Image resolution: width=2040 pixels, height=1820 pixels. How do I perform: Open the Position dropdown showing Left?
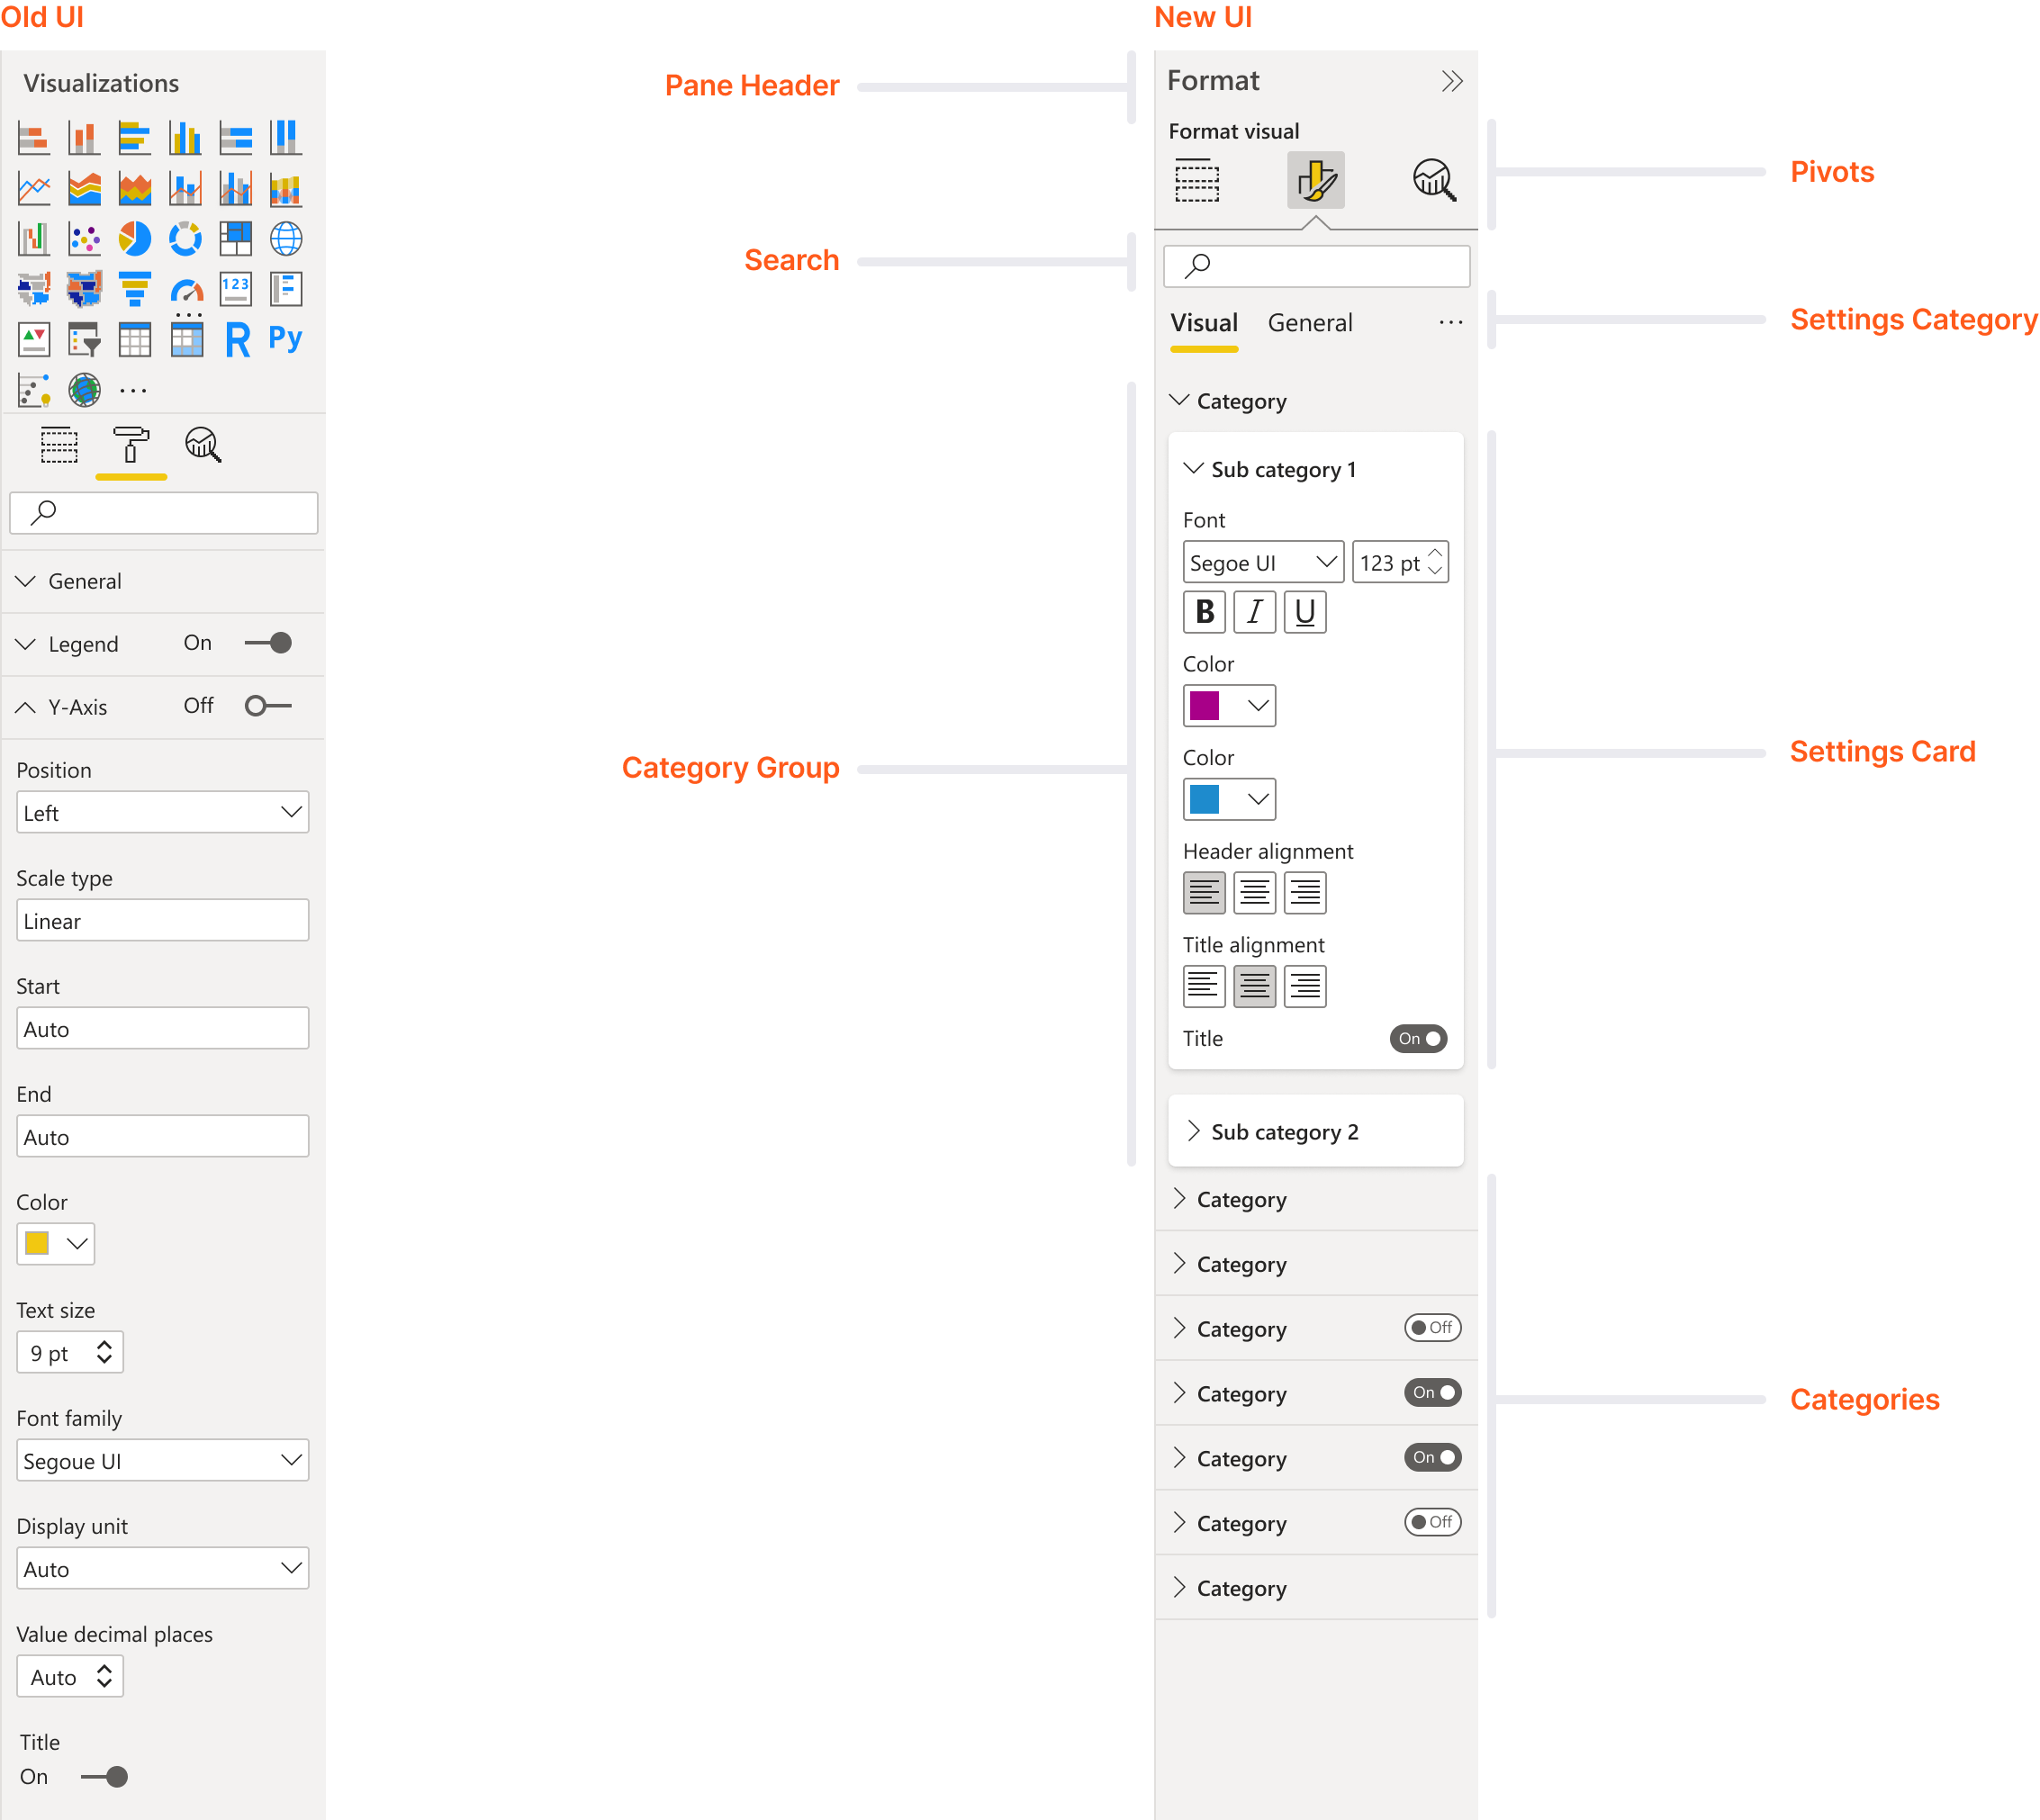162,812
